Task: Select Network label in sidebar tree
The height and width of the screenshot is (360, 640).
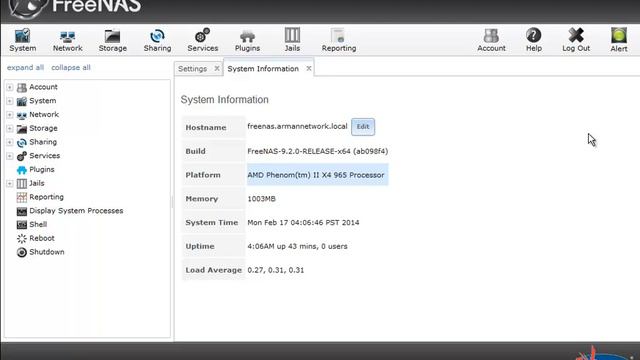Action: (x=44, y=114)
